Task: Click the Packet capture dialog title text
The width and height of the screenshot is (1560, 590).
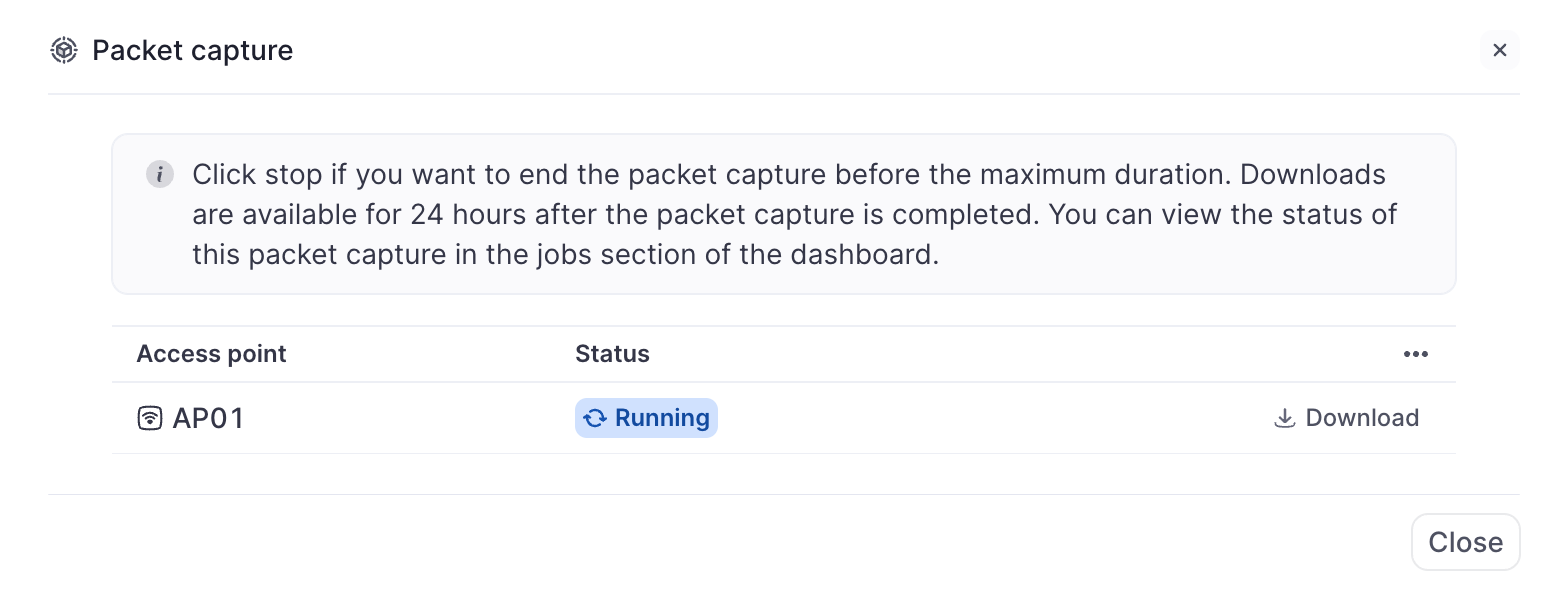Action: [193, 50]
